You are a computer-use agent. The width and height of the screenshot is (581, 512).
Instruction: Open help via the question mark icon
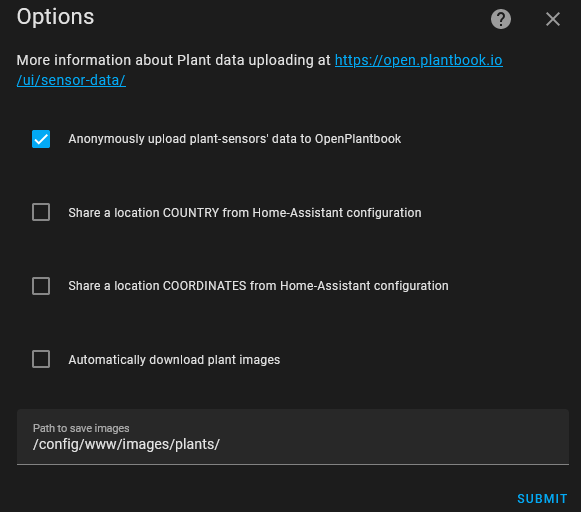pos(501,19)
